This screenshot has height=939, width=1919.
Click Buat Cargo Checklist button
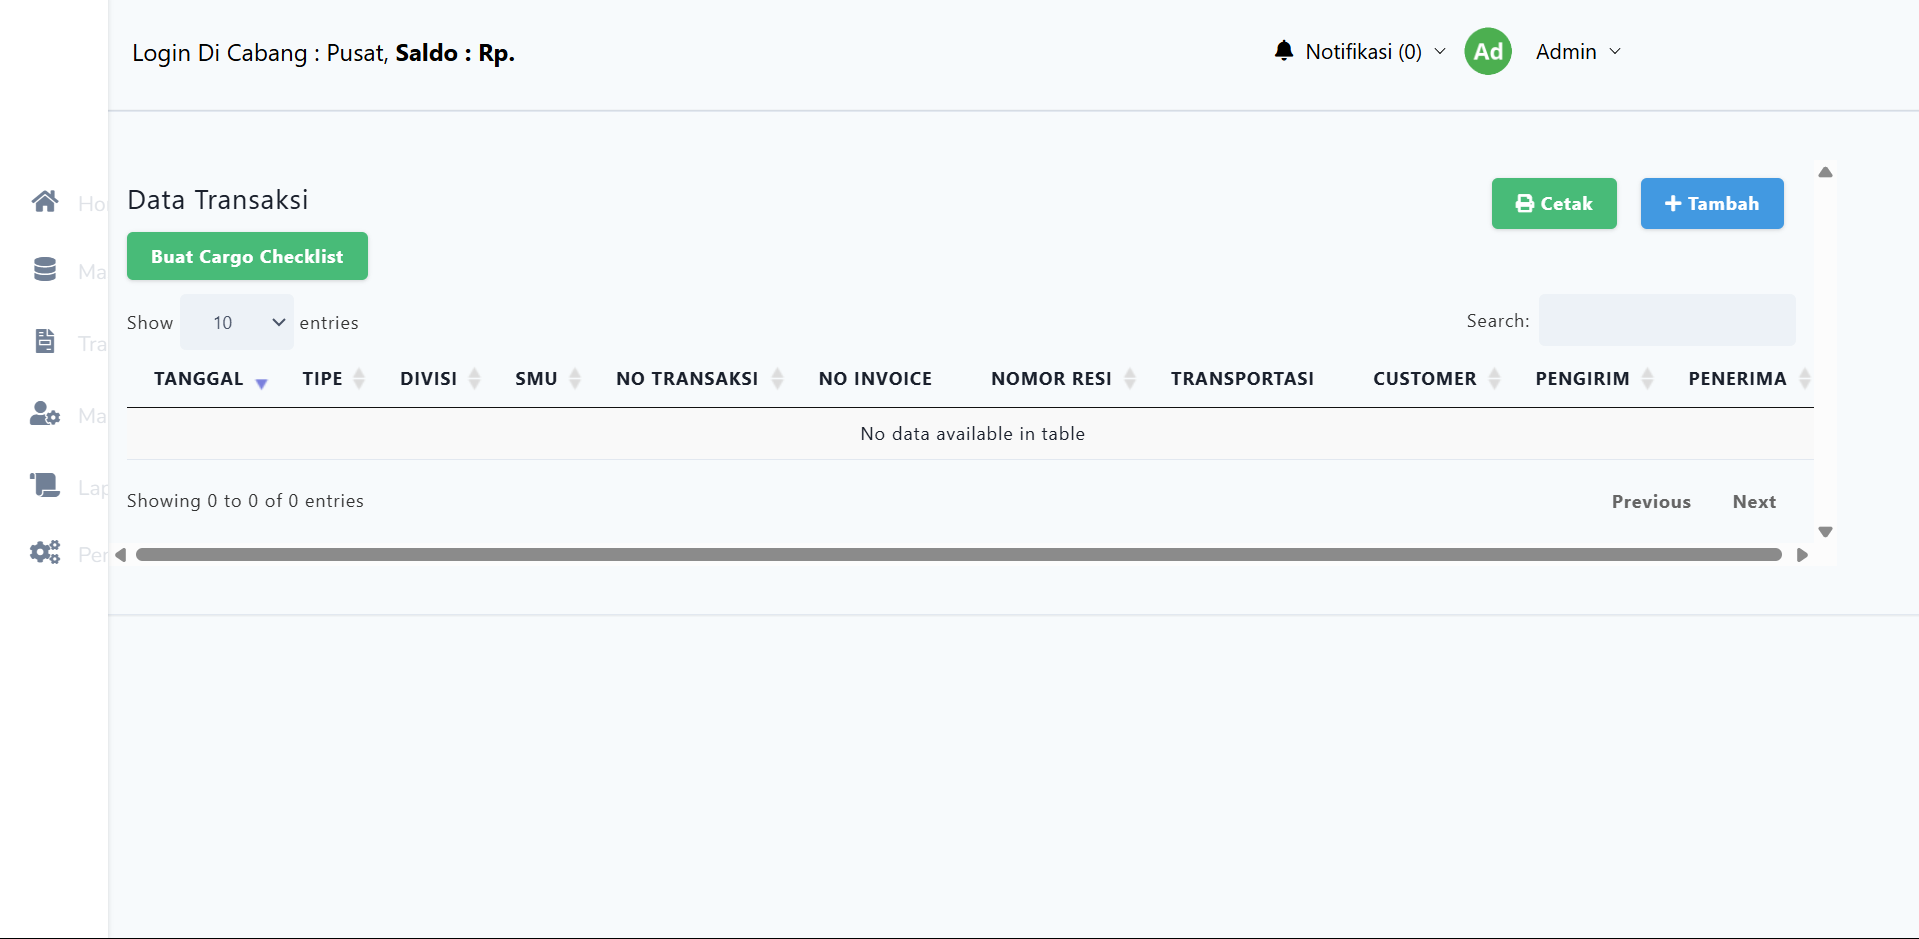coord(247,257)
